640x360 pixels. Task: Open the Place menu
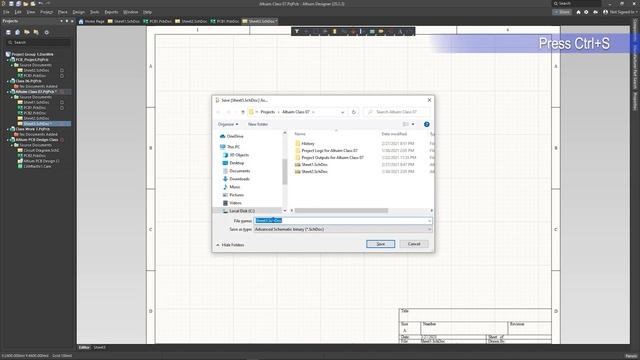click(x=62, y=12)
